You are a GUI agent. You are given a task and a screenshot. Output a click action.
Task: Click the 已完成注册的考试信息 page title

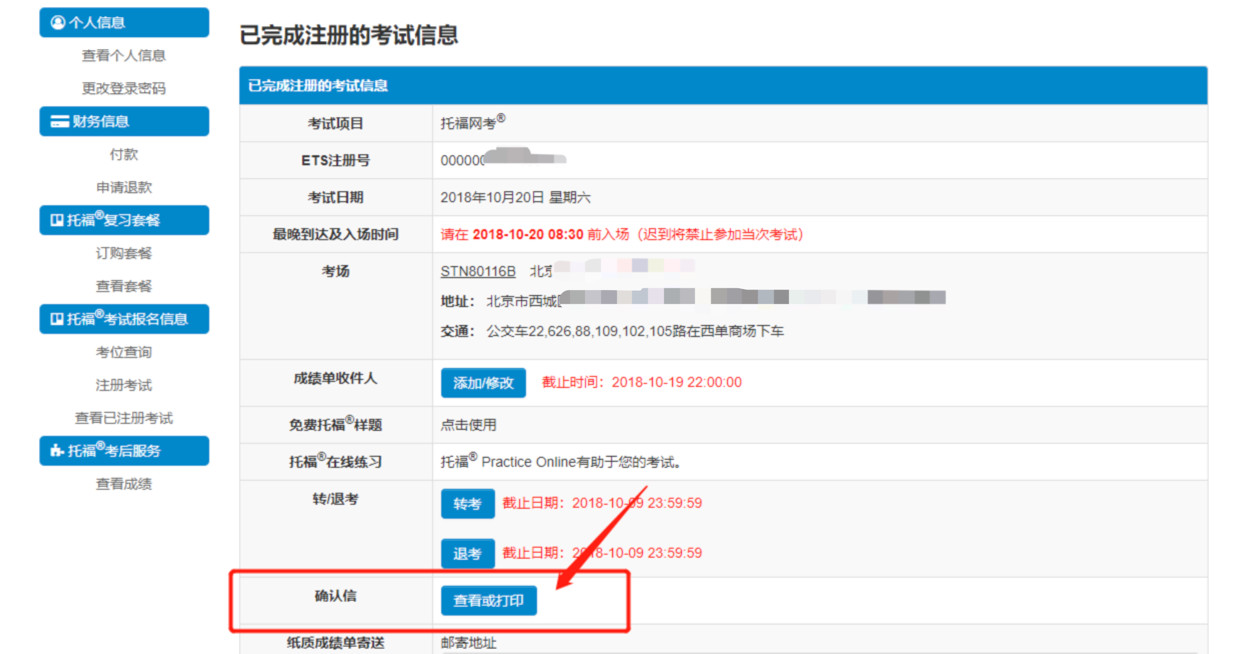[x=349, y=35]
